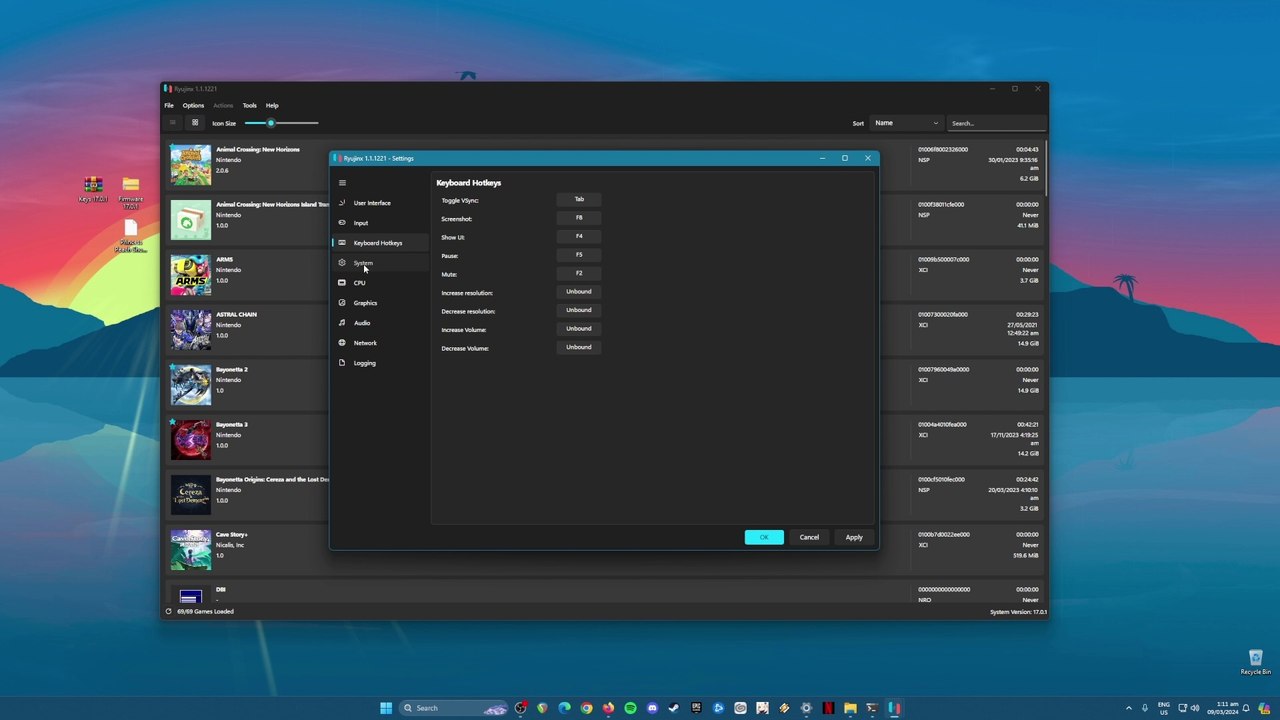Open Firefox from the taskbar

coord(608,708)
